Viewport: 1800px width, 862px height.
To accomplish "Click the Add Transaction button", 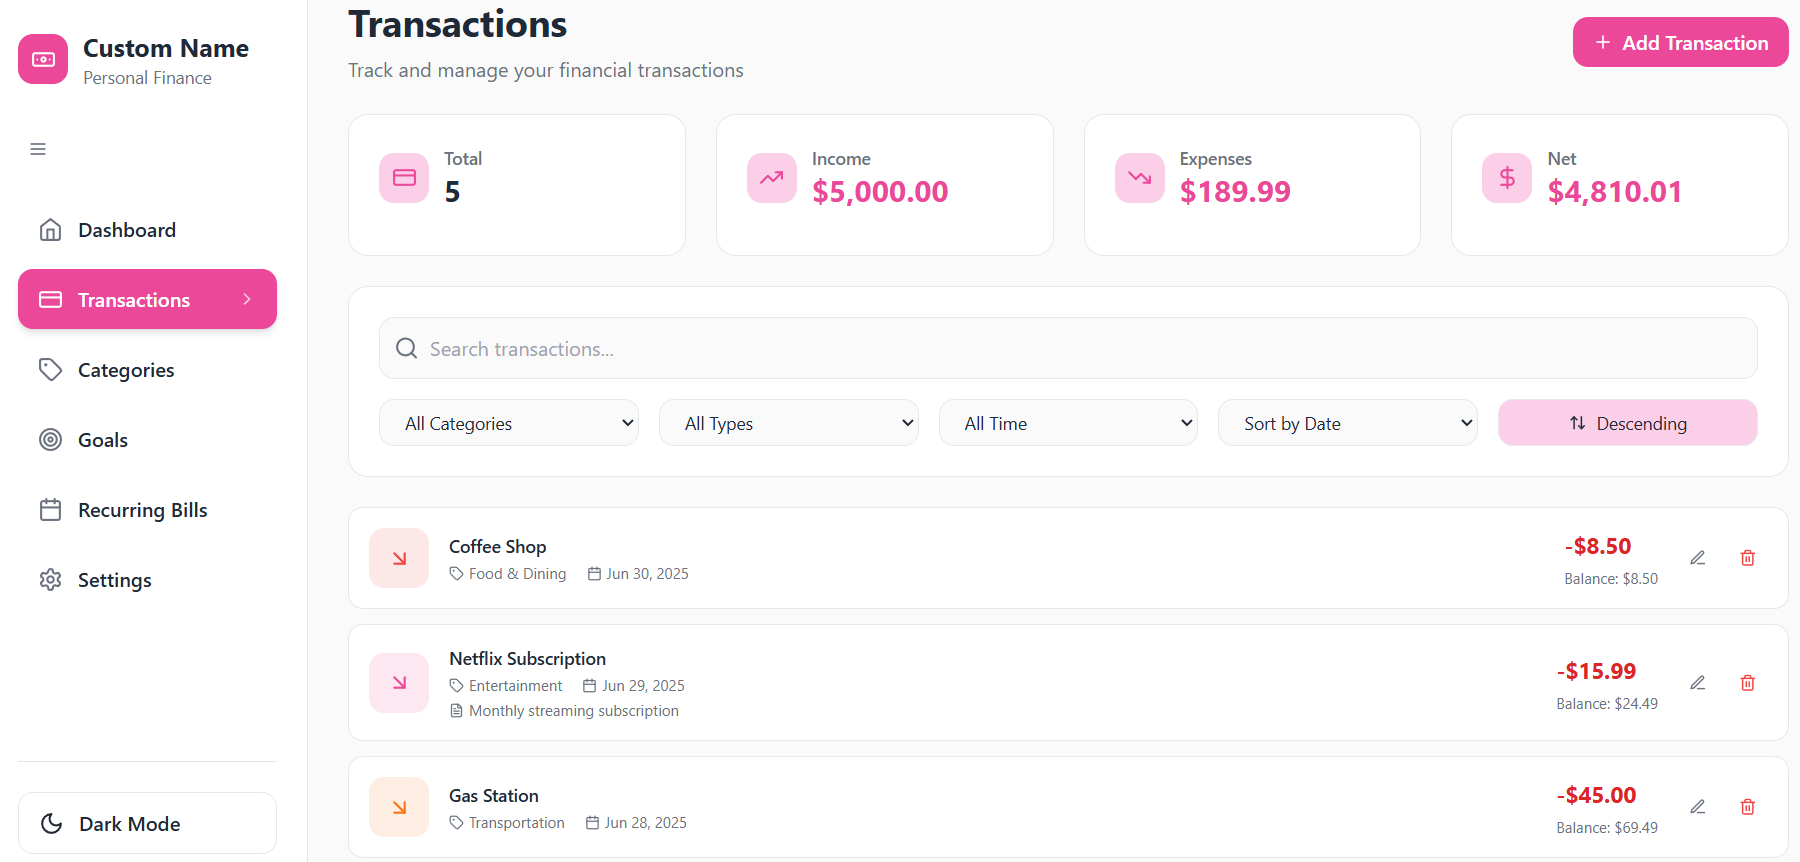I will click(1680, 43).
